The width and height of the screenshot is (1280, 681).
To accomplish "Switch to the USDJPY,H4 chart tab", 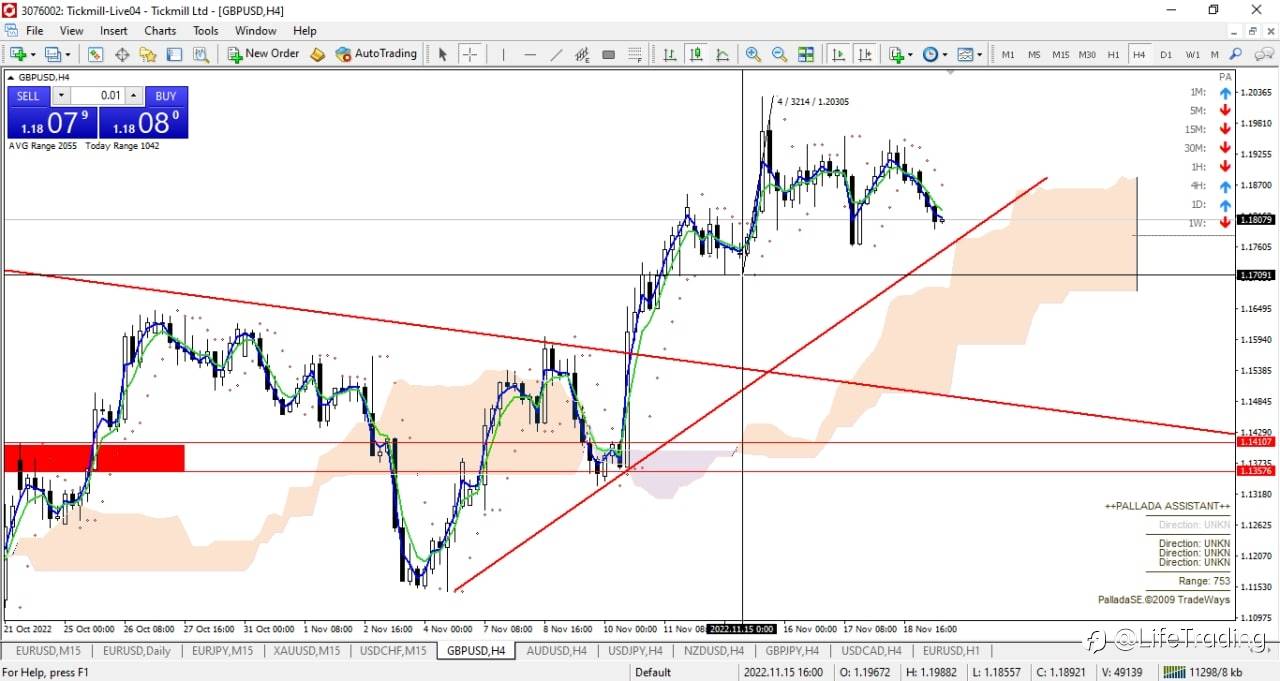I will pyautogui.click(x=635, y=650).
